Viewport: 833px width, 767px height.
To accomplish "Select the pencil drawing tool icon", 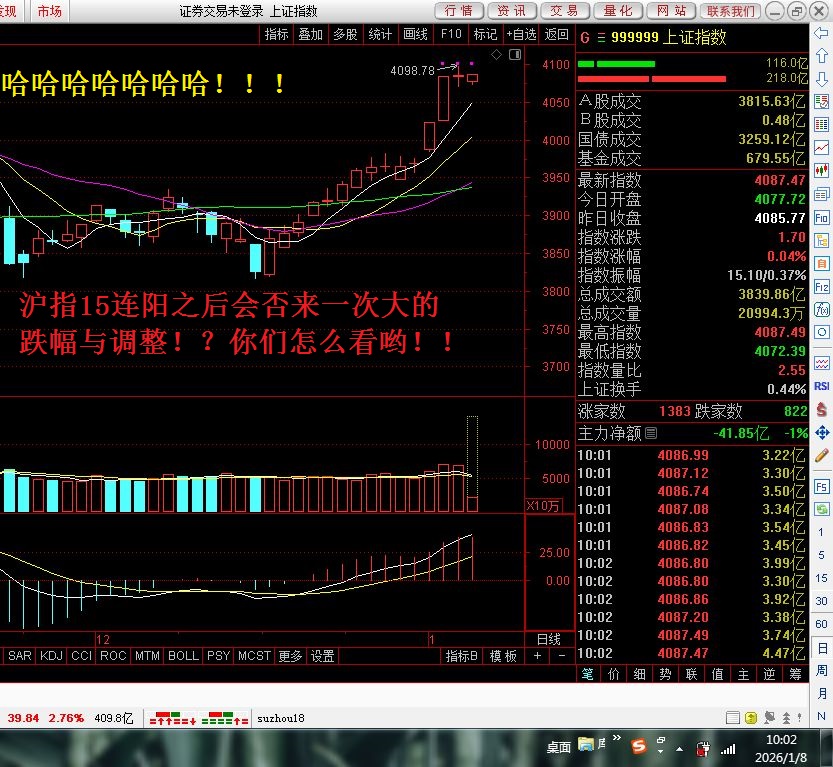I will tap(821, 455).
